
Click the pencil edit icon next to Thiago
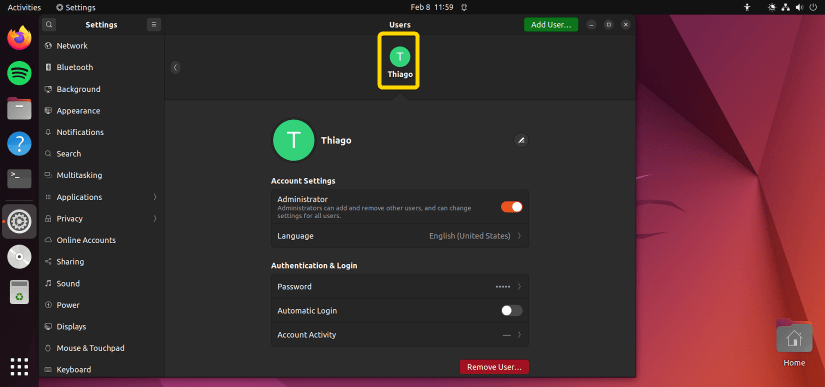tap(521, 140)
